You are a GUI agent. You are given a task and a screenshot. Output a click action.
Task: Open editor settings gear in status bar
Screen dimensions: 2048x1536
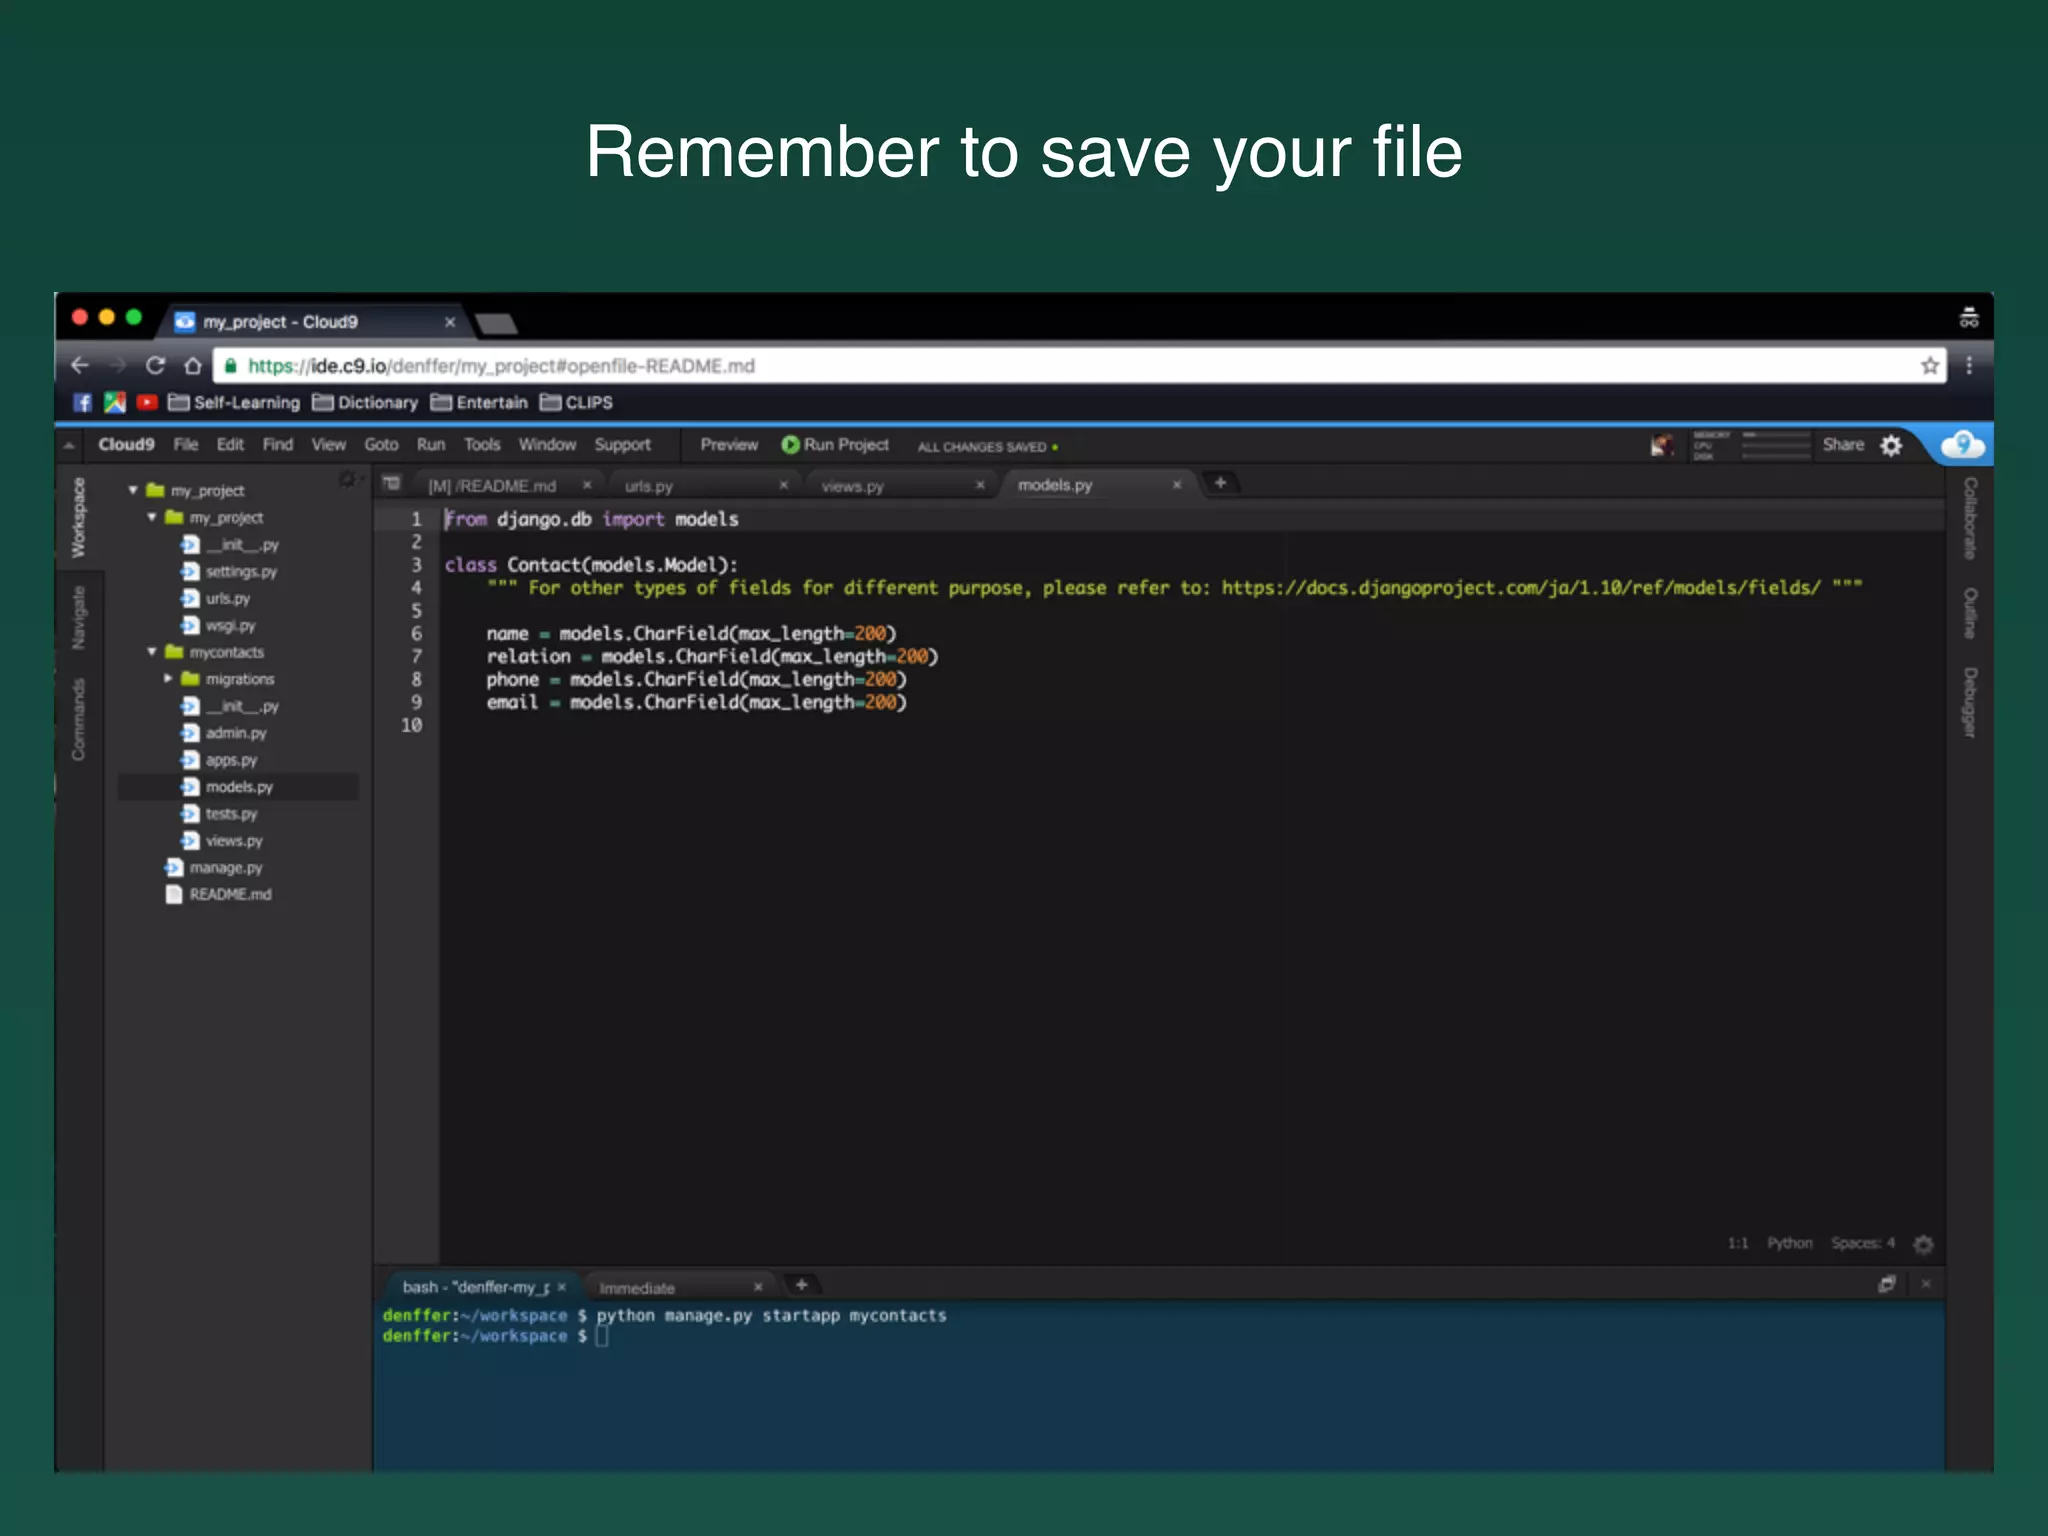pos(1923,1244)
